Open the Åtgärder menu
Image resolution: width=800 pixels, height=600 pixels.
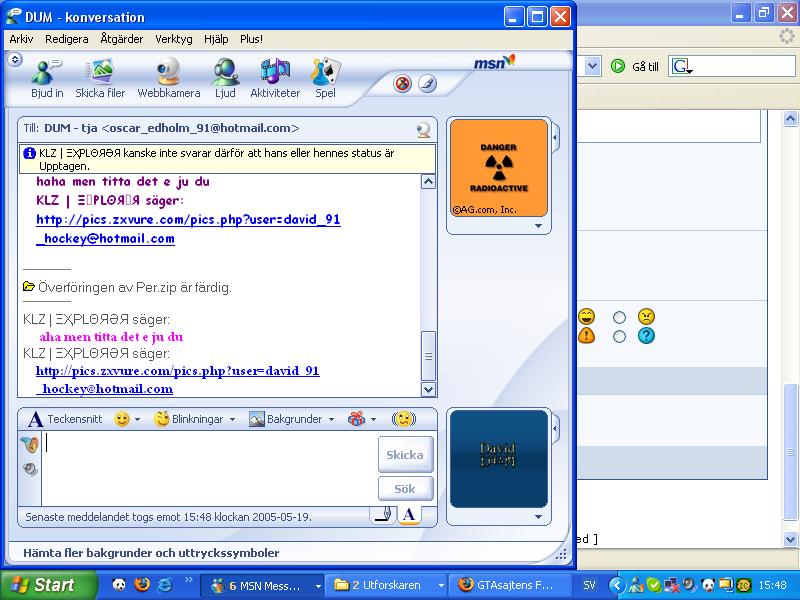[x=121, y=39]
